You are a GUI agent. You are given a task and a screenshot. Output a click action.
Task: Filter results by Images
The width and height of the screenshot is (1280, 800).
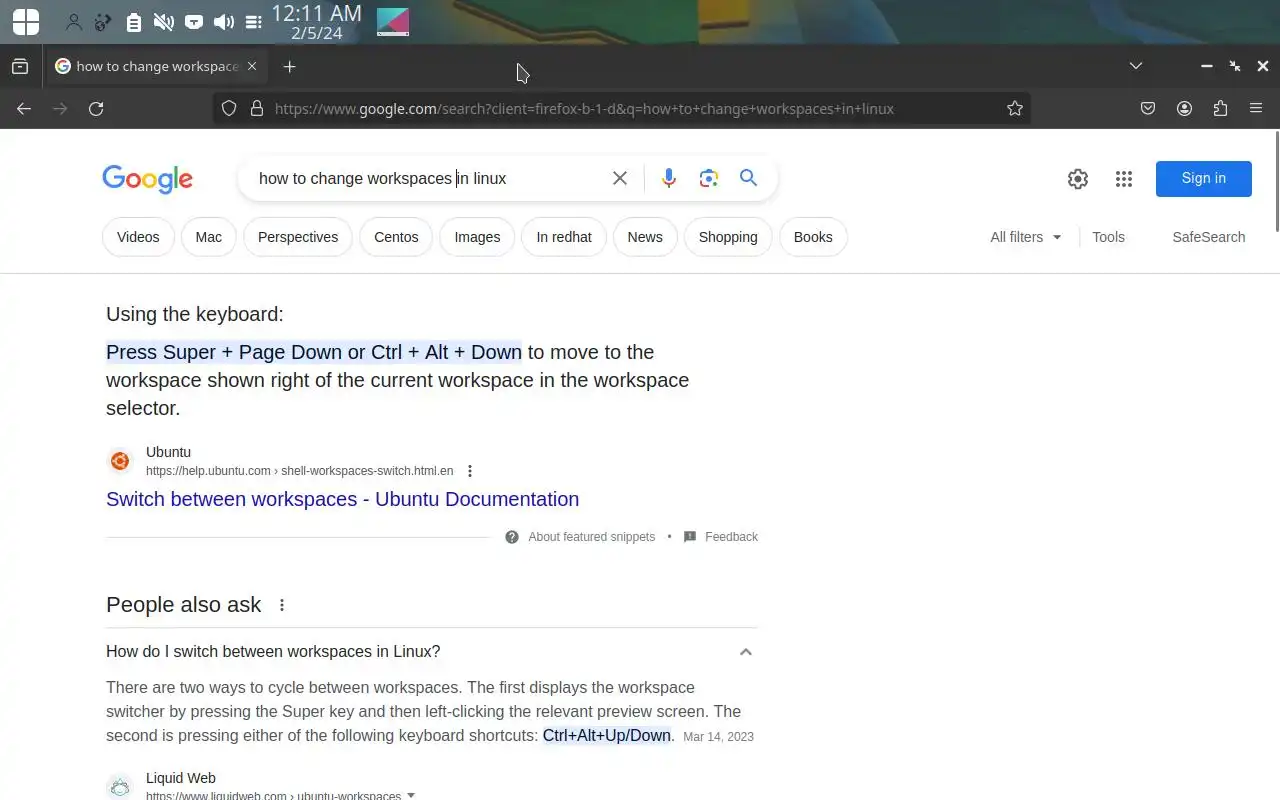tap(477, 237)
